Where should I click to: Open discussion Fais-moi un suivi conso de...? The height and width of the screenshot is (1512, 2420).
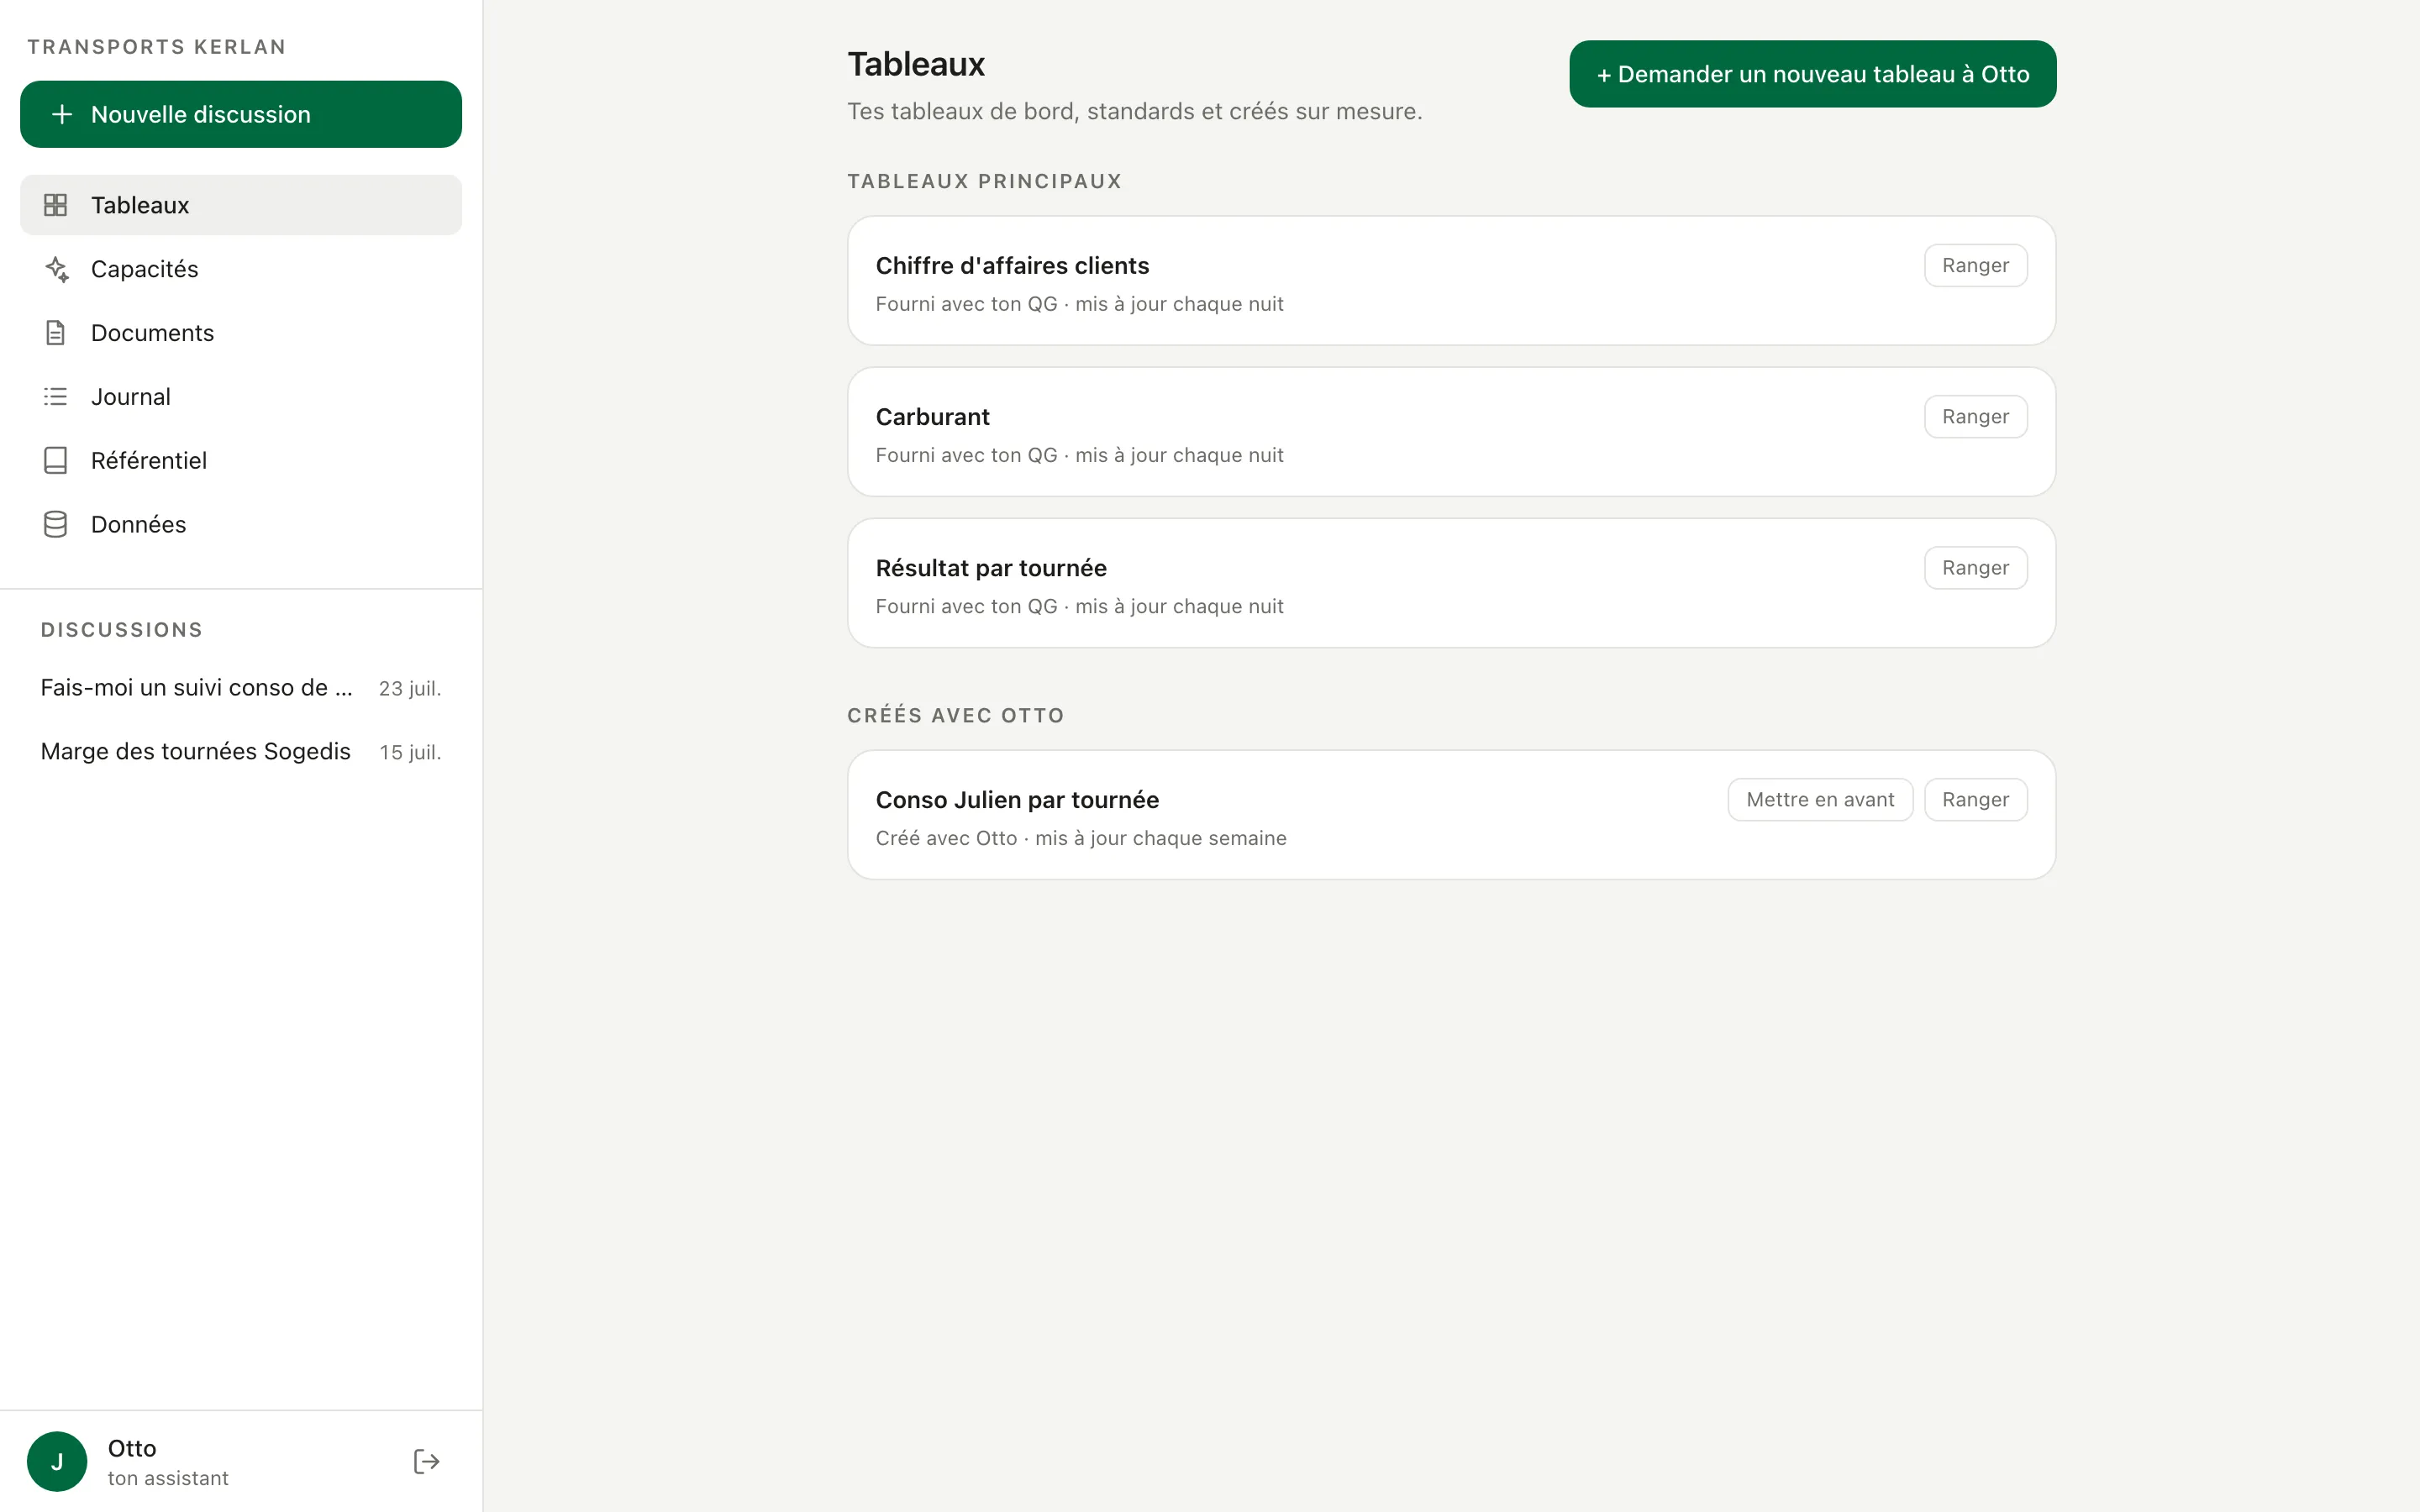[241, 688]
